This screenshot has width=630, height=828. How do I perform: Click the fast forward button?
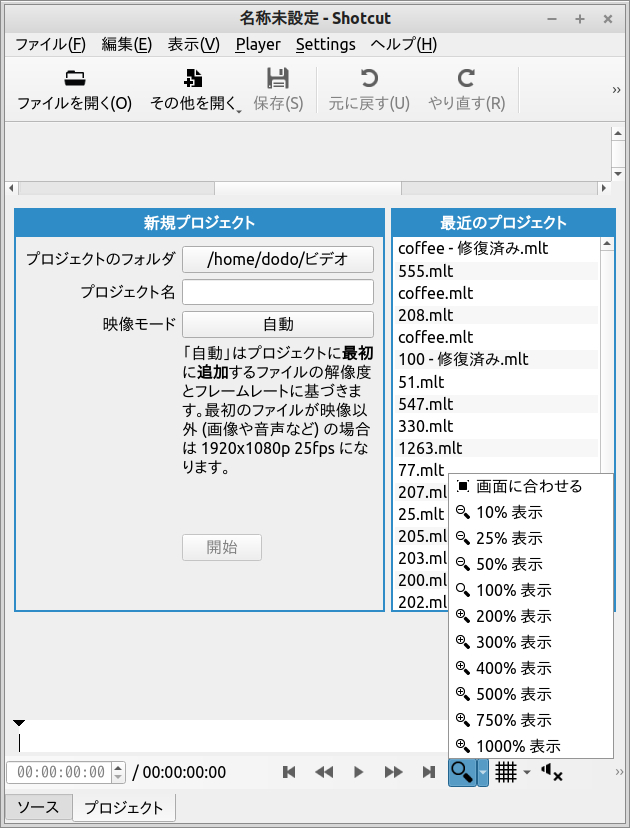point(393,773)
